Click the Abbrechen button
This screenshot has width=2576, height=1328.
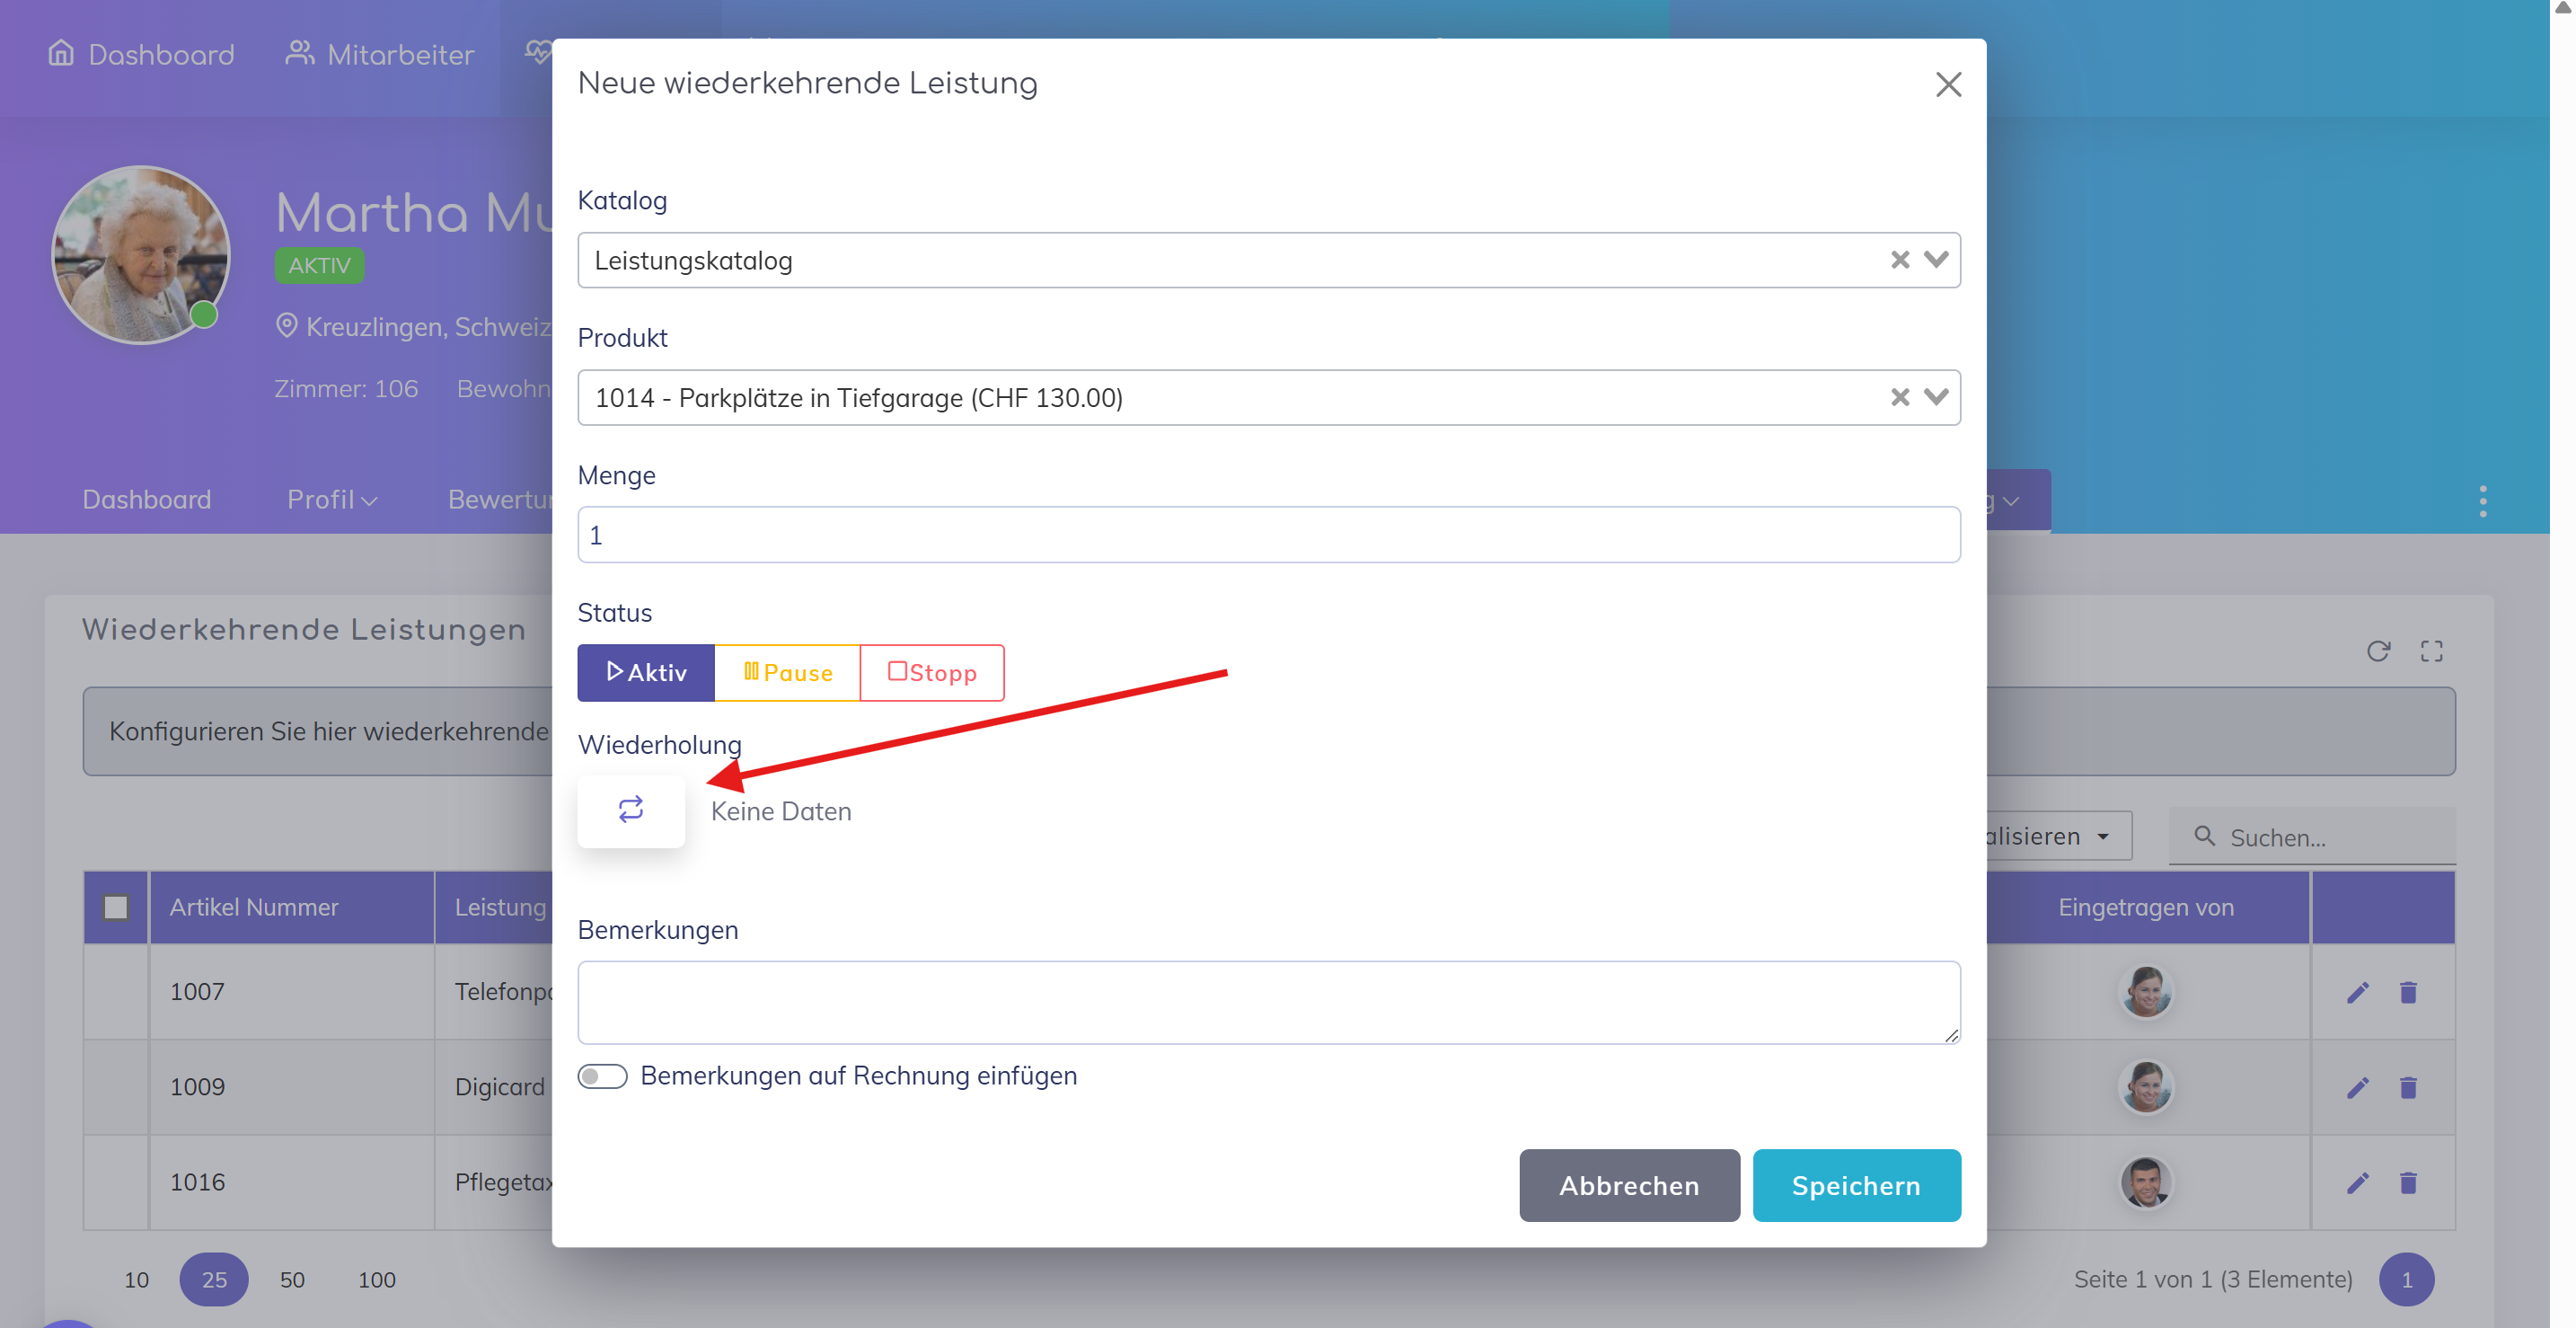[1628, 1185]
